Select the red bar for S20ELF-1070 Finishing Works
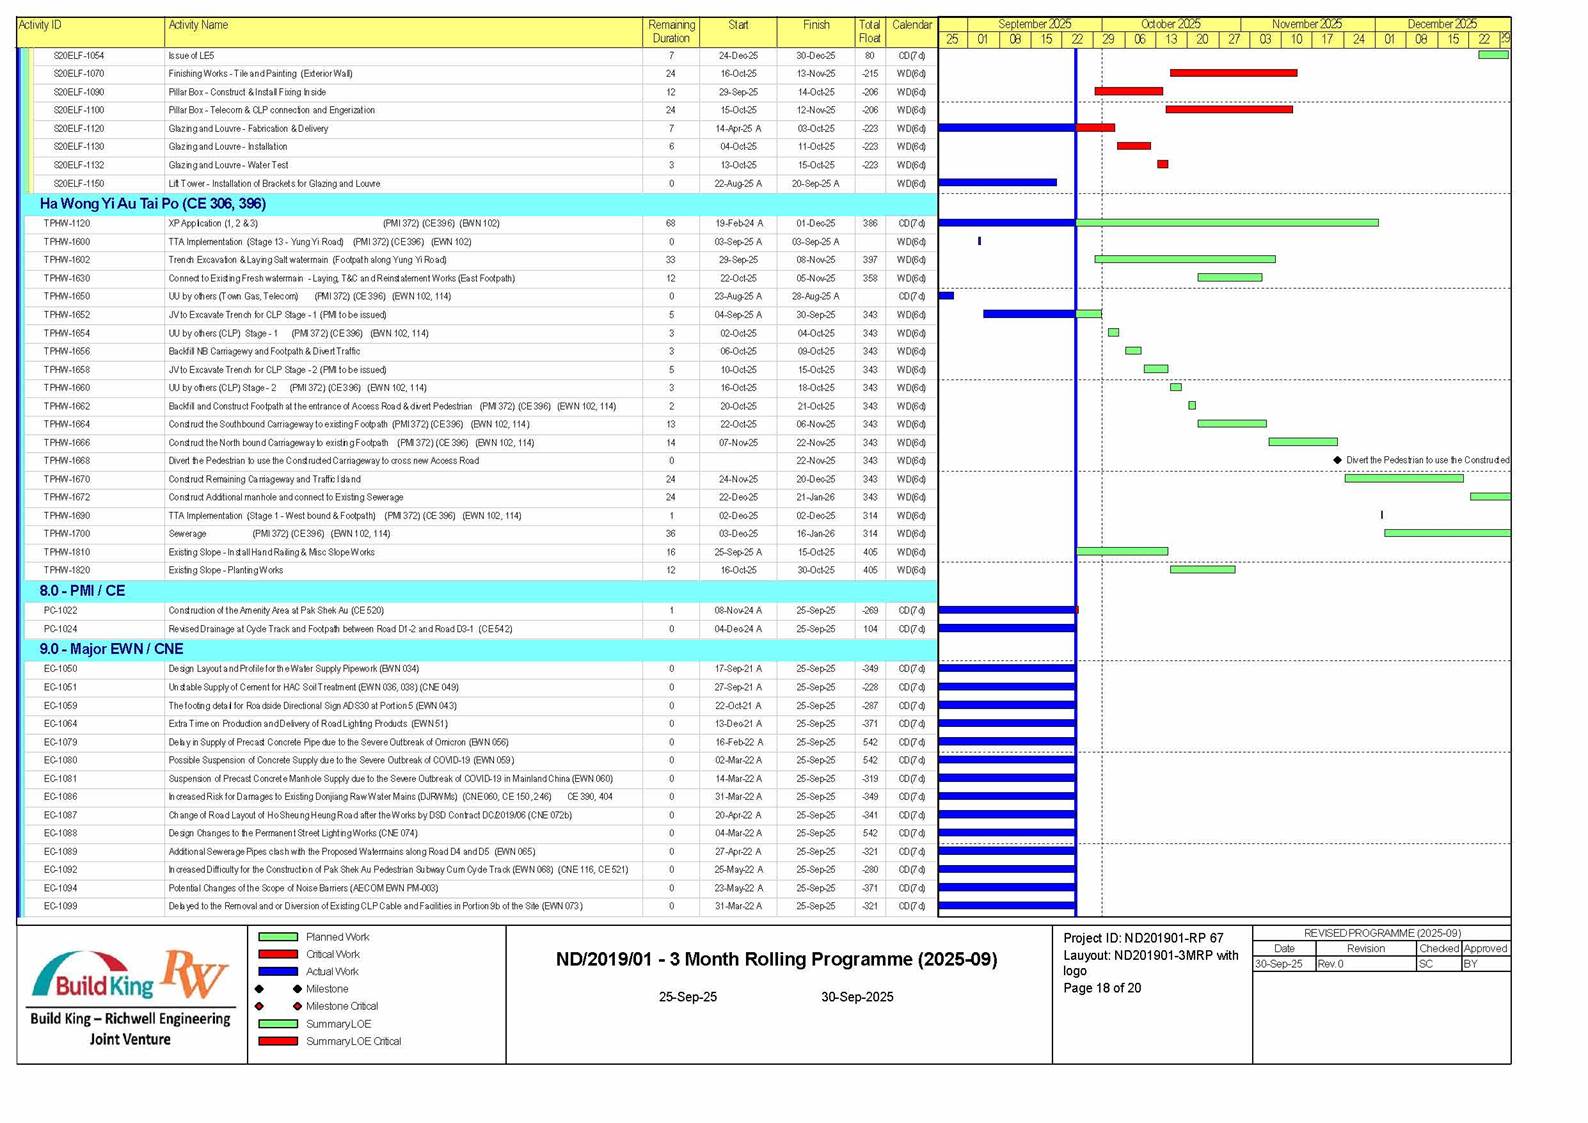Viewport: 1588px width, 1123px height. click(x=1233, y=73)
